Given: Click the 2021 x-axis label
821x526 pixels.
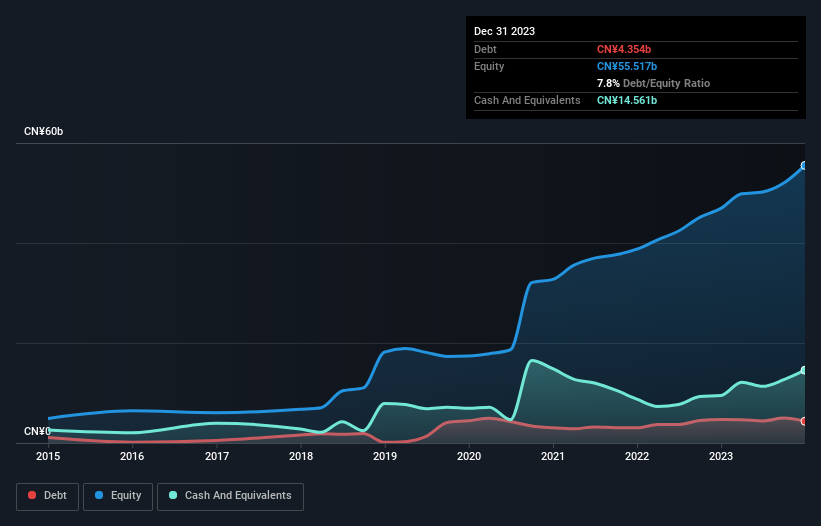Looking at the screenshot, I should tap(553, 456).
